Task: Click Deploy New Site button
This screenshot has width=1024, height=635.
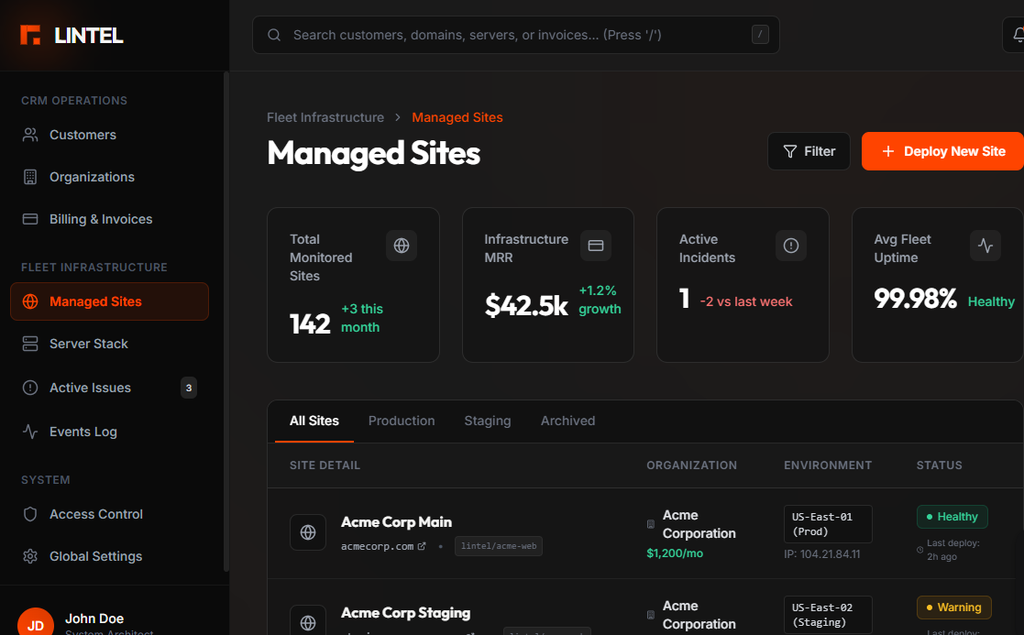Action: coord(943,152)
